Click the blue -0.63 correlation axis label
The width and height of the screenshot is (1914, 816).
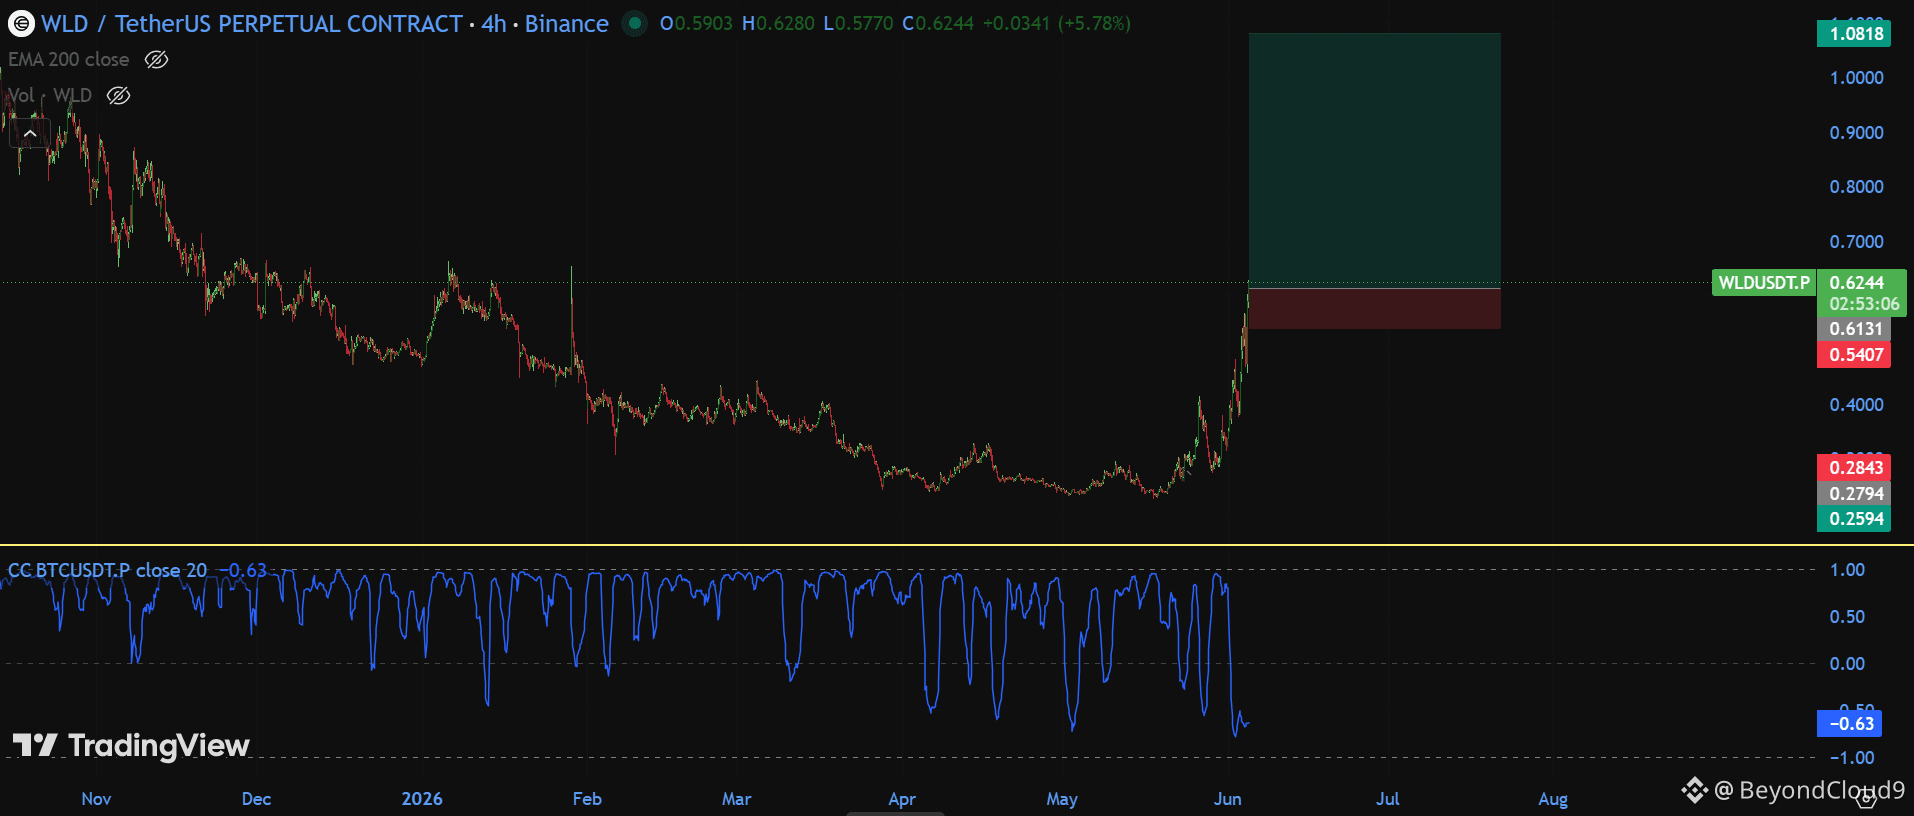(1849, 724)
